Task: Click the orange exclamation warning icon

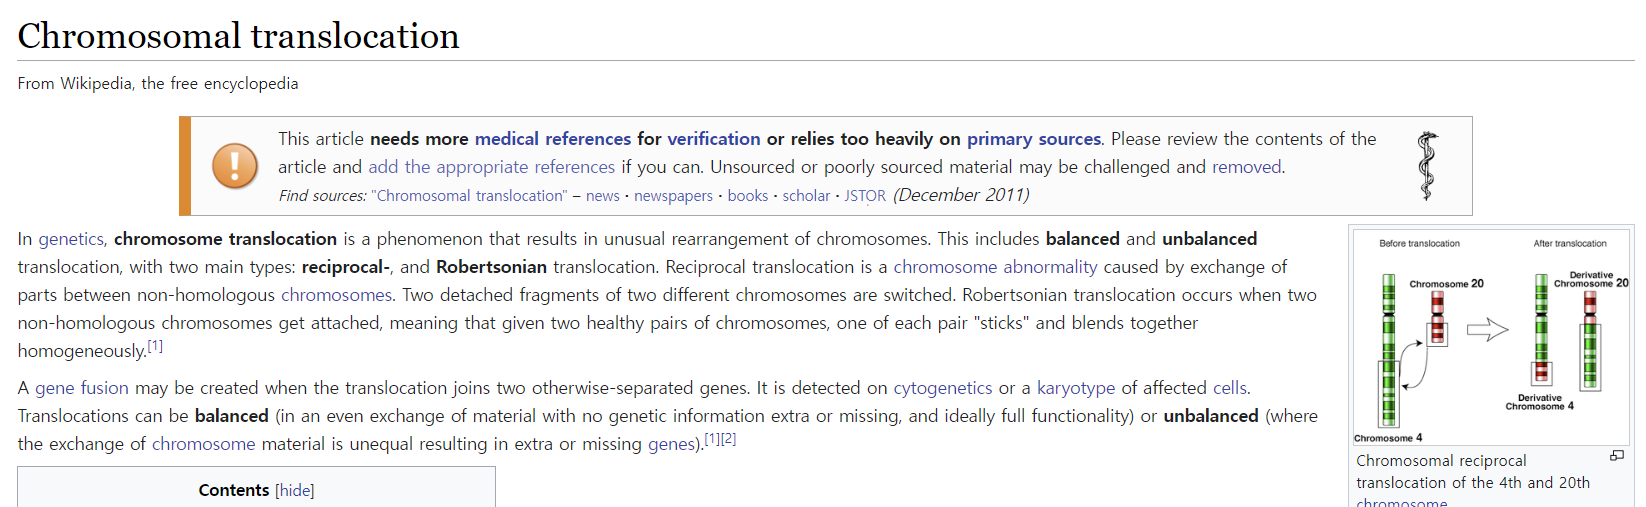Action: (x=235, y=166)
